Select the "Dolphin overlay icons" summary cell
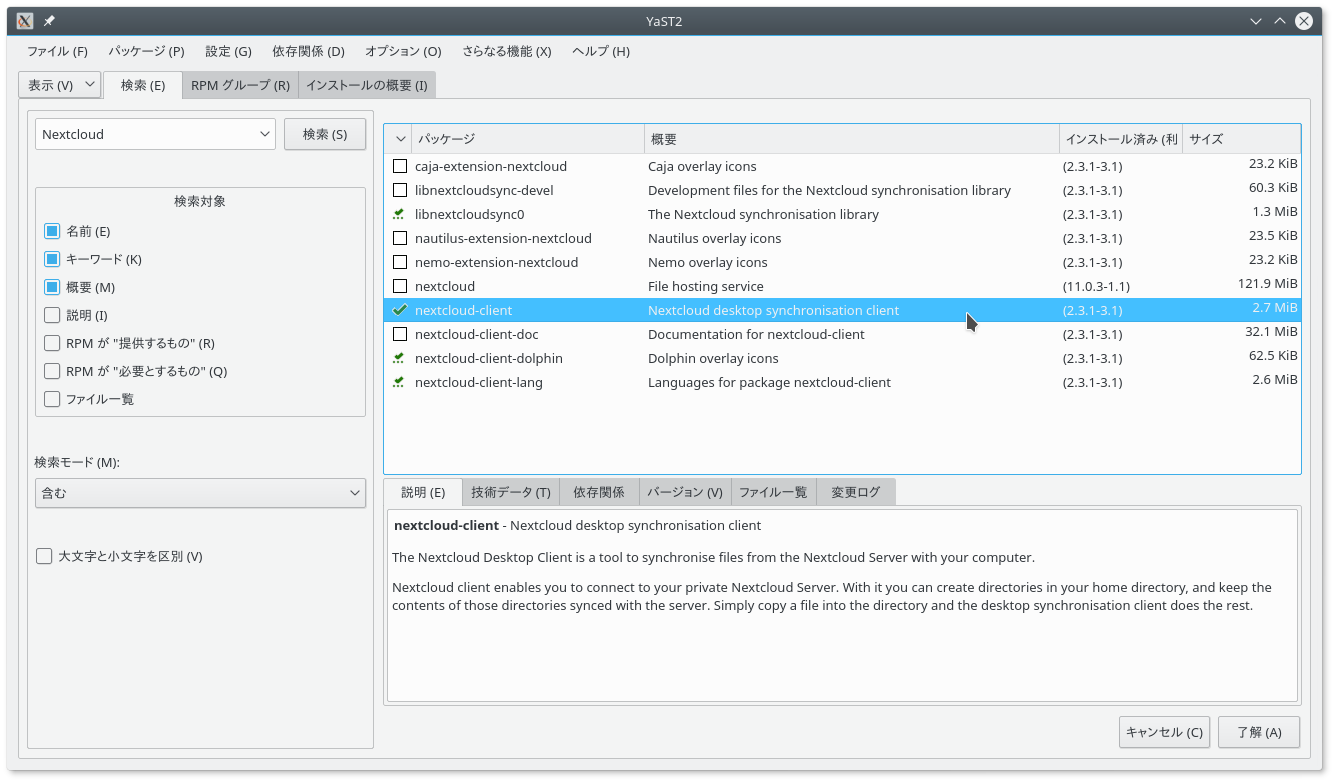 click(x=713, y=358)
